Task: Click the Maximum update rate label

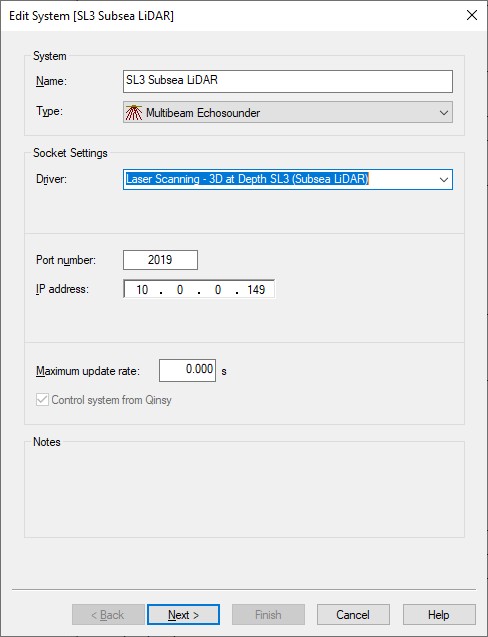Action: 88,371
